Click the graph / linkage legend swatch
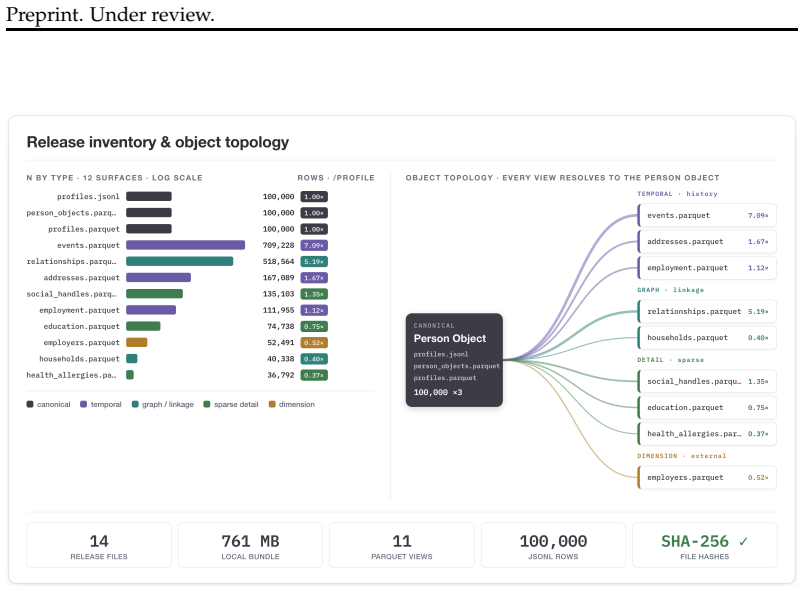The width and height of the screenshot is (804, 591). (135, 404)
